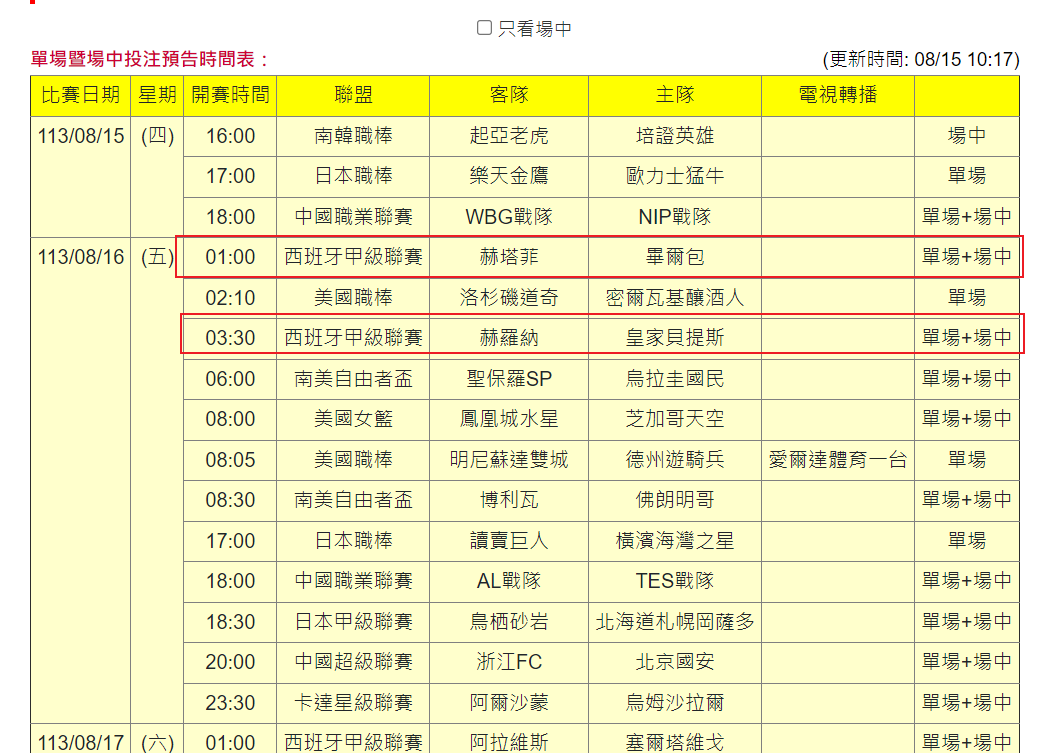Viewport: 1048px width, 753px height.
Task: Click 培證英雄 team cell
Action: click(x=675, y=136)
